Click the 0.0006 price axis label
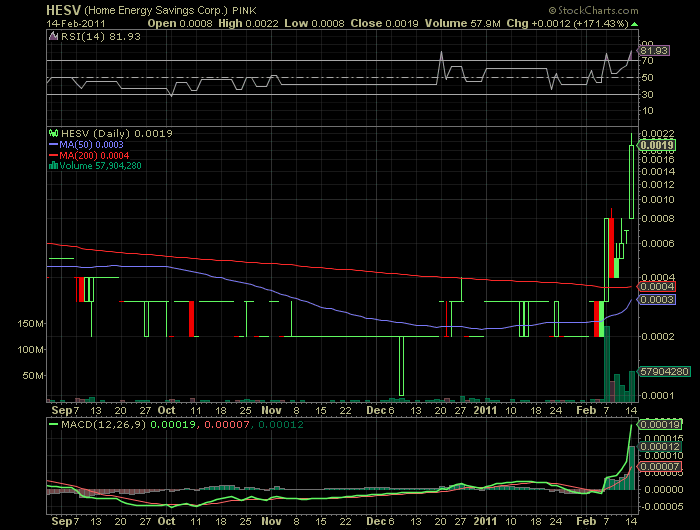 coord(658,243)
